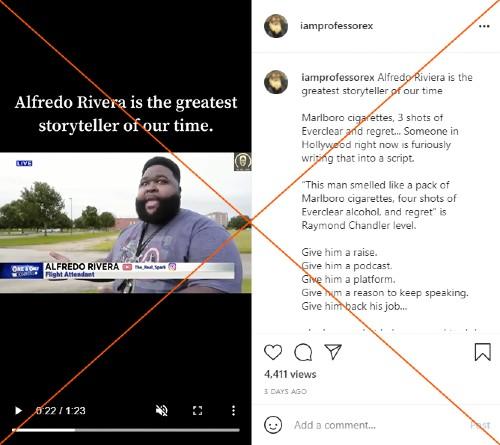Open iamprofessorex profile from header username

(336, 26)
